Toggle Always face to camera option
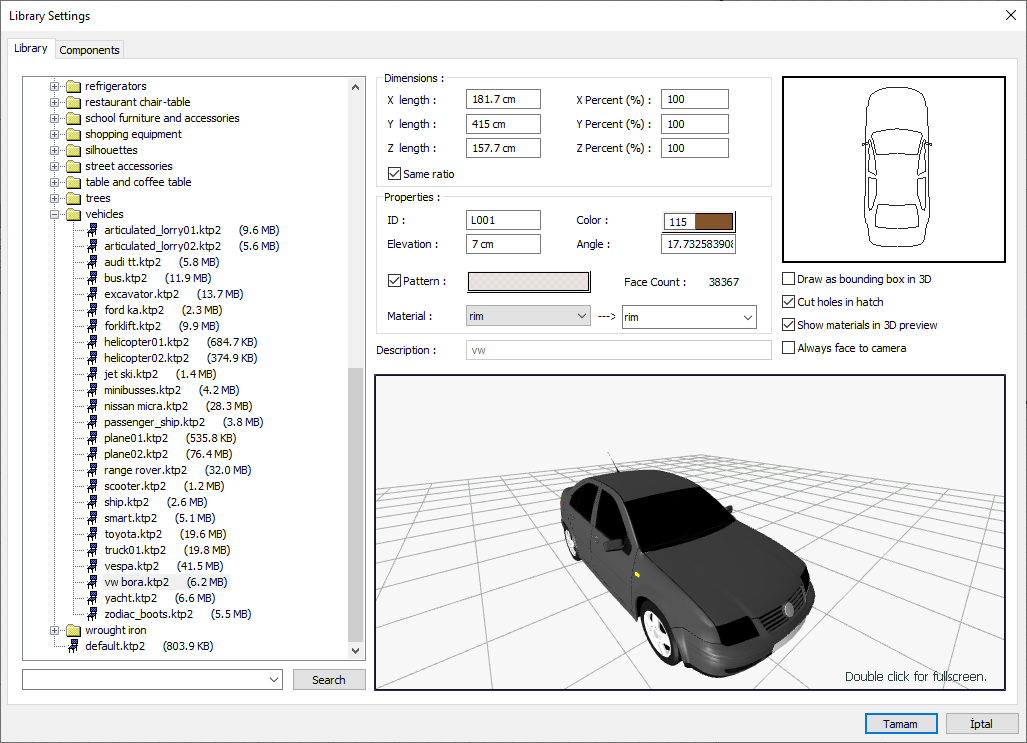This screenshot has width=1027, height=743. pos(789,348)
